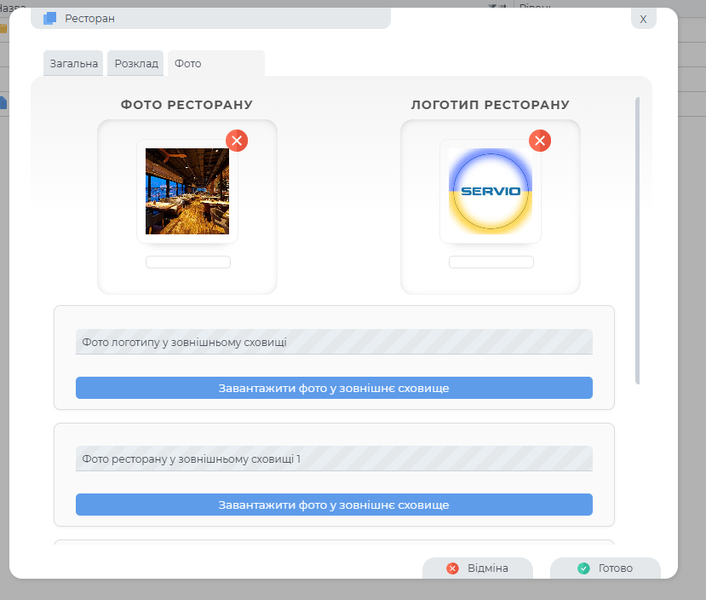Click the red cancel icon beside Відміна

point(452,568)
